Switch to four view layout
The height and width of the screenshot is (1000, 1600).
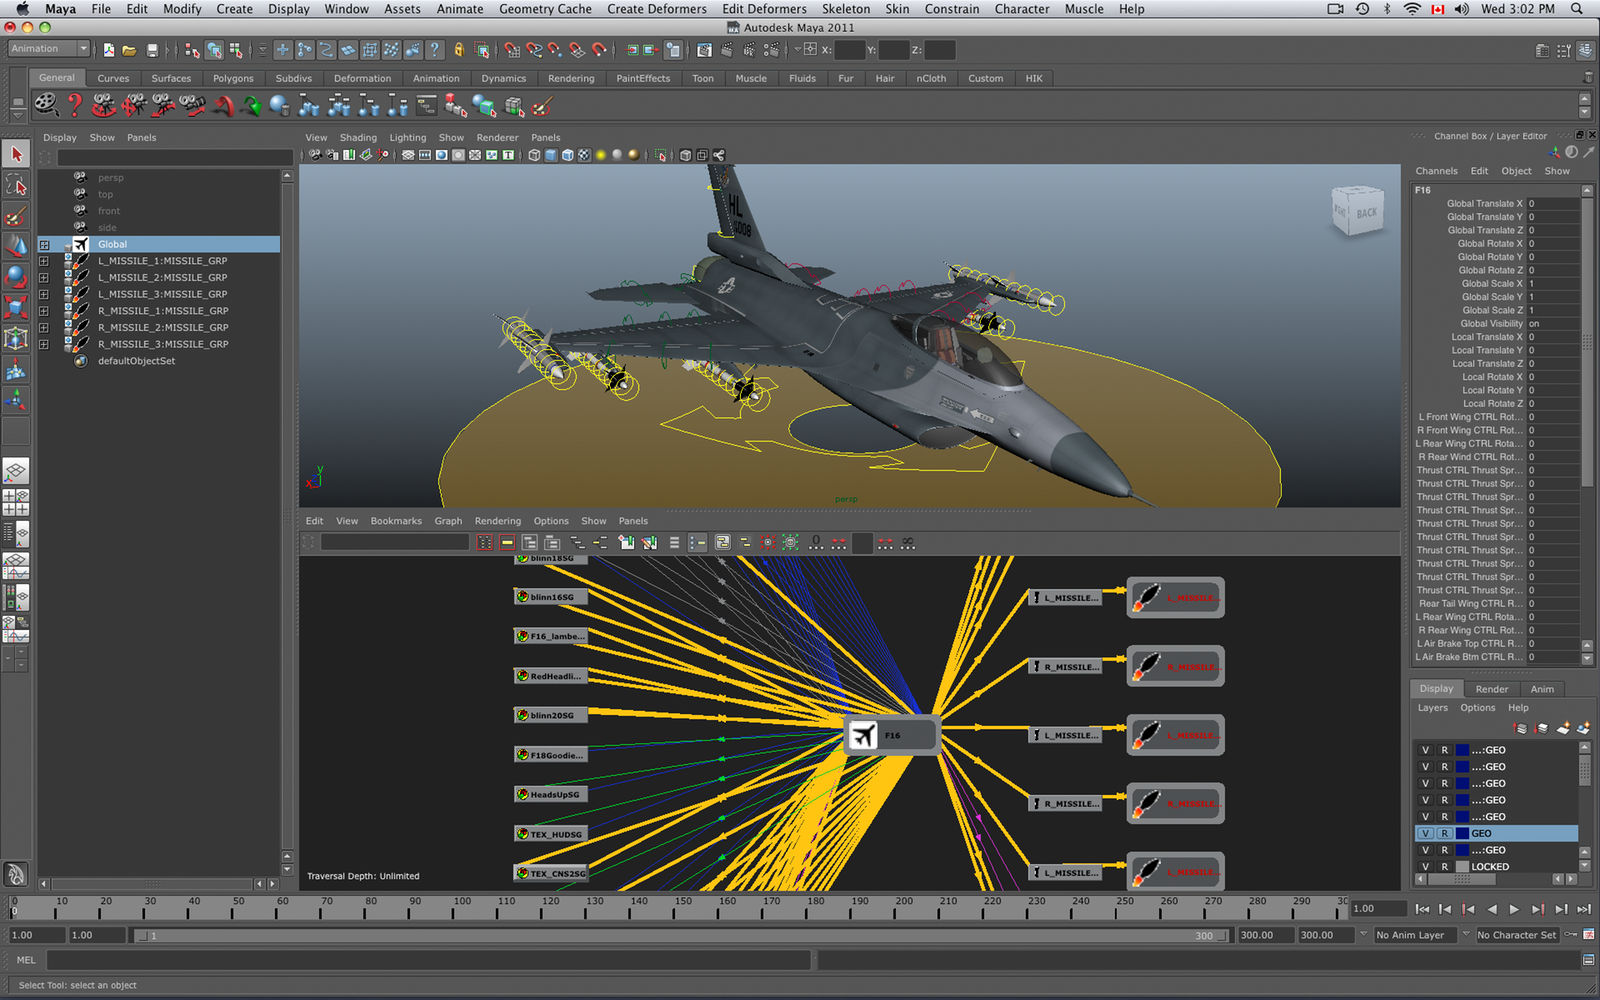coord(16,502)
